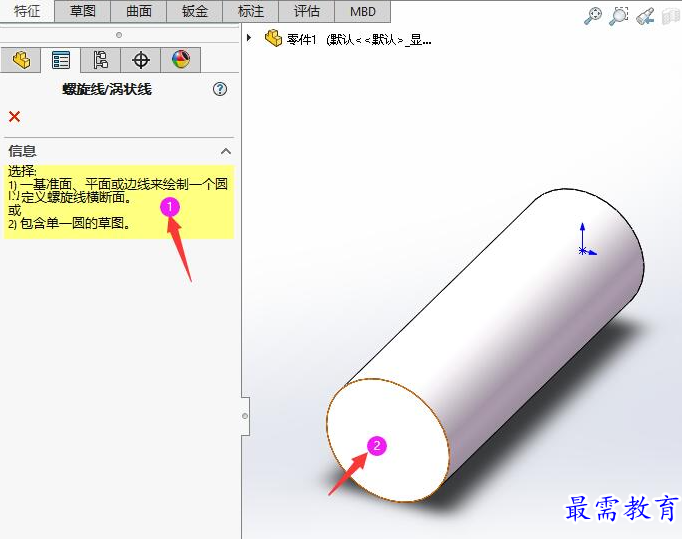Open the FeatureManager design tree tab icon
The height and width of the screenshot is (540, 687).
pos(21,60)
